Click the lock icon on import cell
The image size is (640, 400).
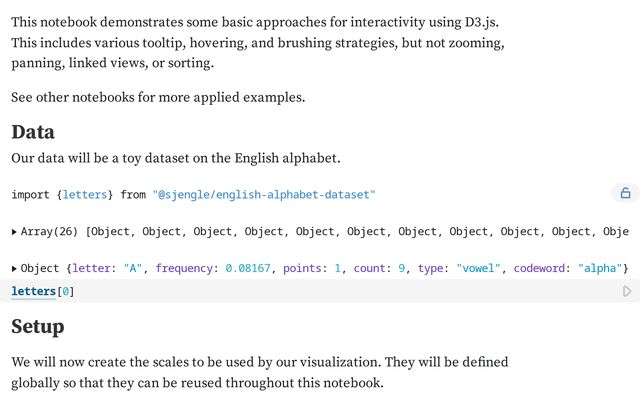point(625,193)
